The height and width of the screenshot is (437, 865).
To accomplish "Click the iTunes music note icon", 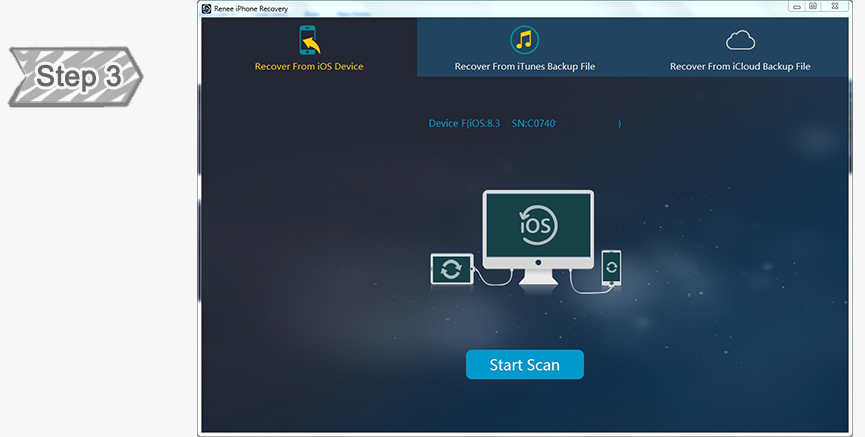I will tap(524, 40).
